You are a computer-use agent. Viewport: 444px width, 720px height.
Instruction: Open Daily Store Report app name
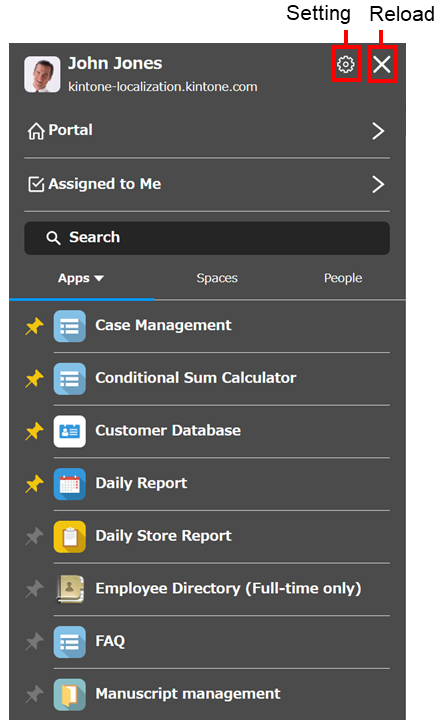163,536
